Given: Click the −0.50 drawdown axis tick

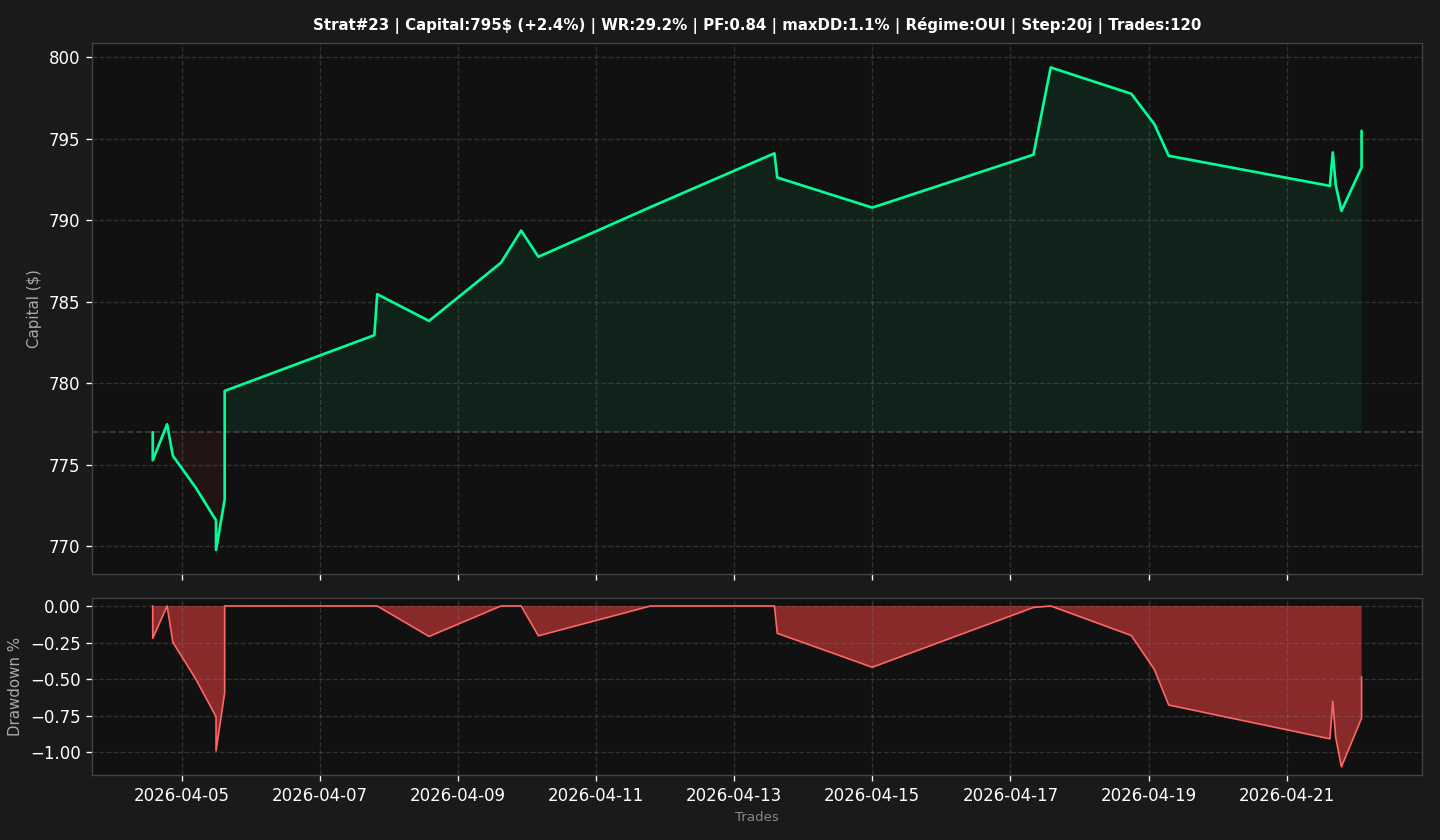Looking at the screenshot, I should [x=56, y=680].
